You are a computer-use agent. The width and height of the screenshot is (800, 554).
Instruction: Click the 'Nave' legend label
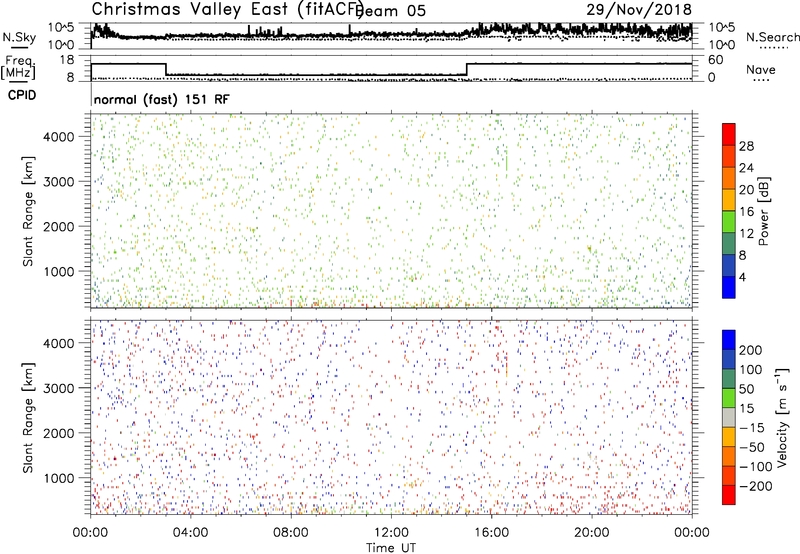(761, 70)
